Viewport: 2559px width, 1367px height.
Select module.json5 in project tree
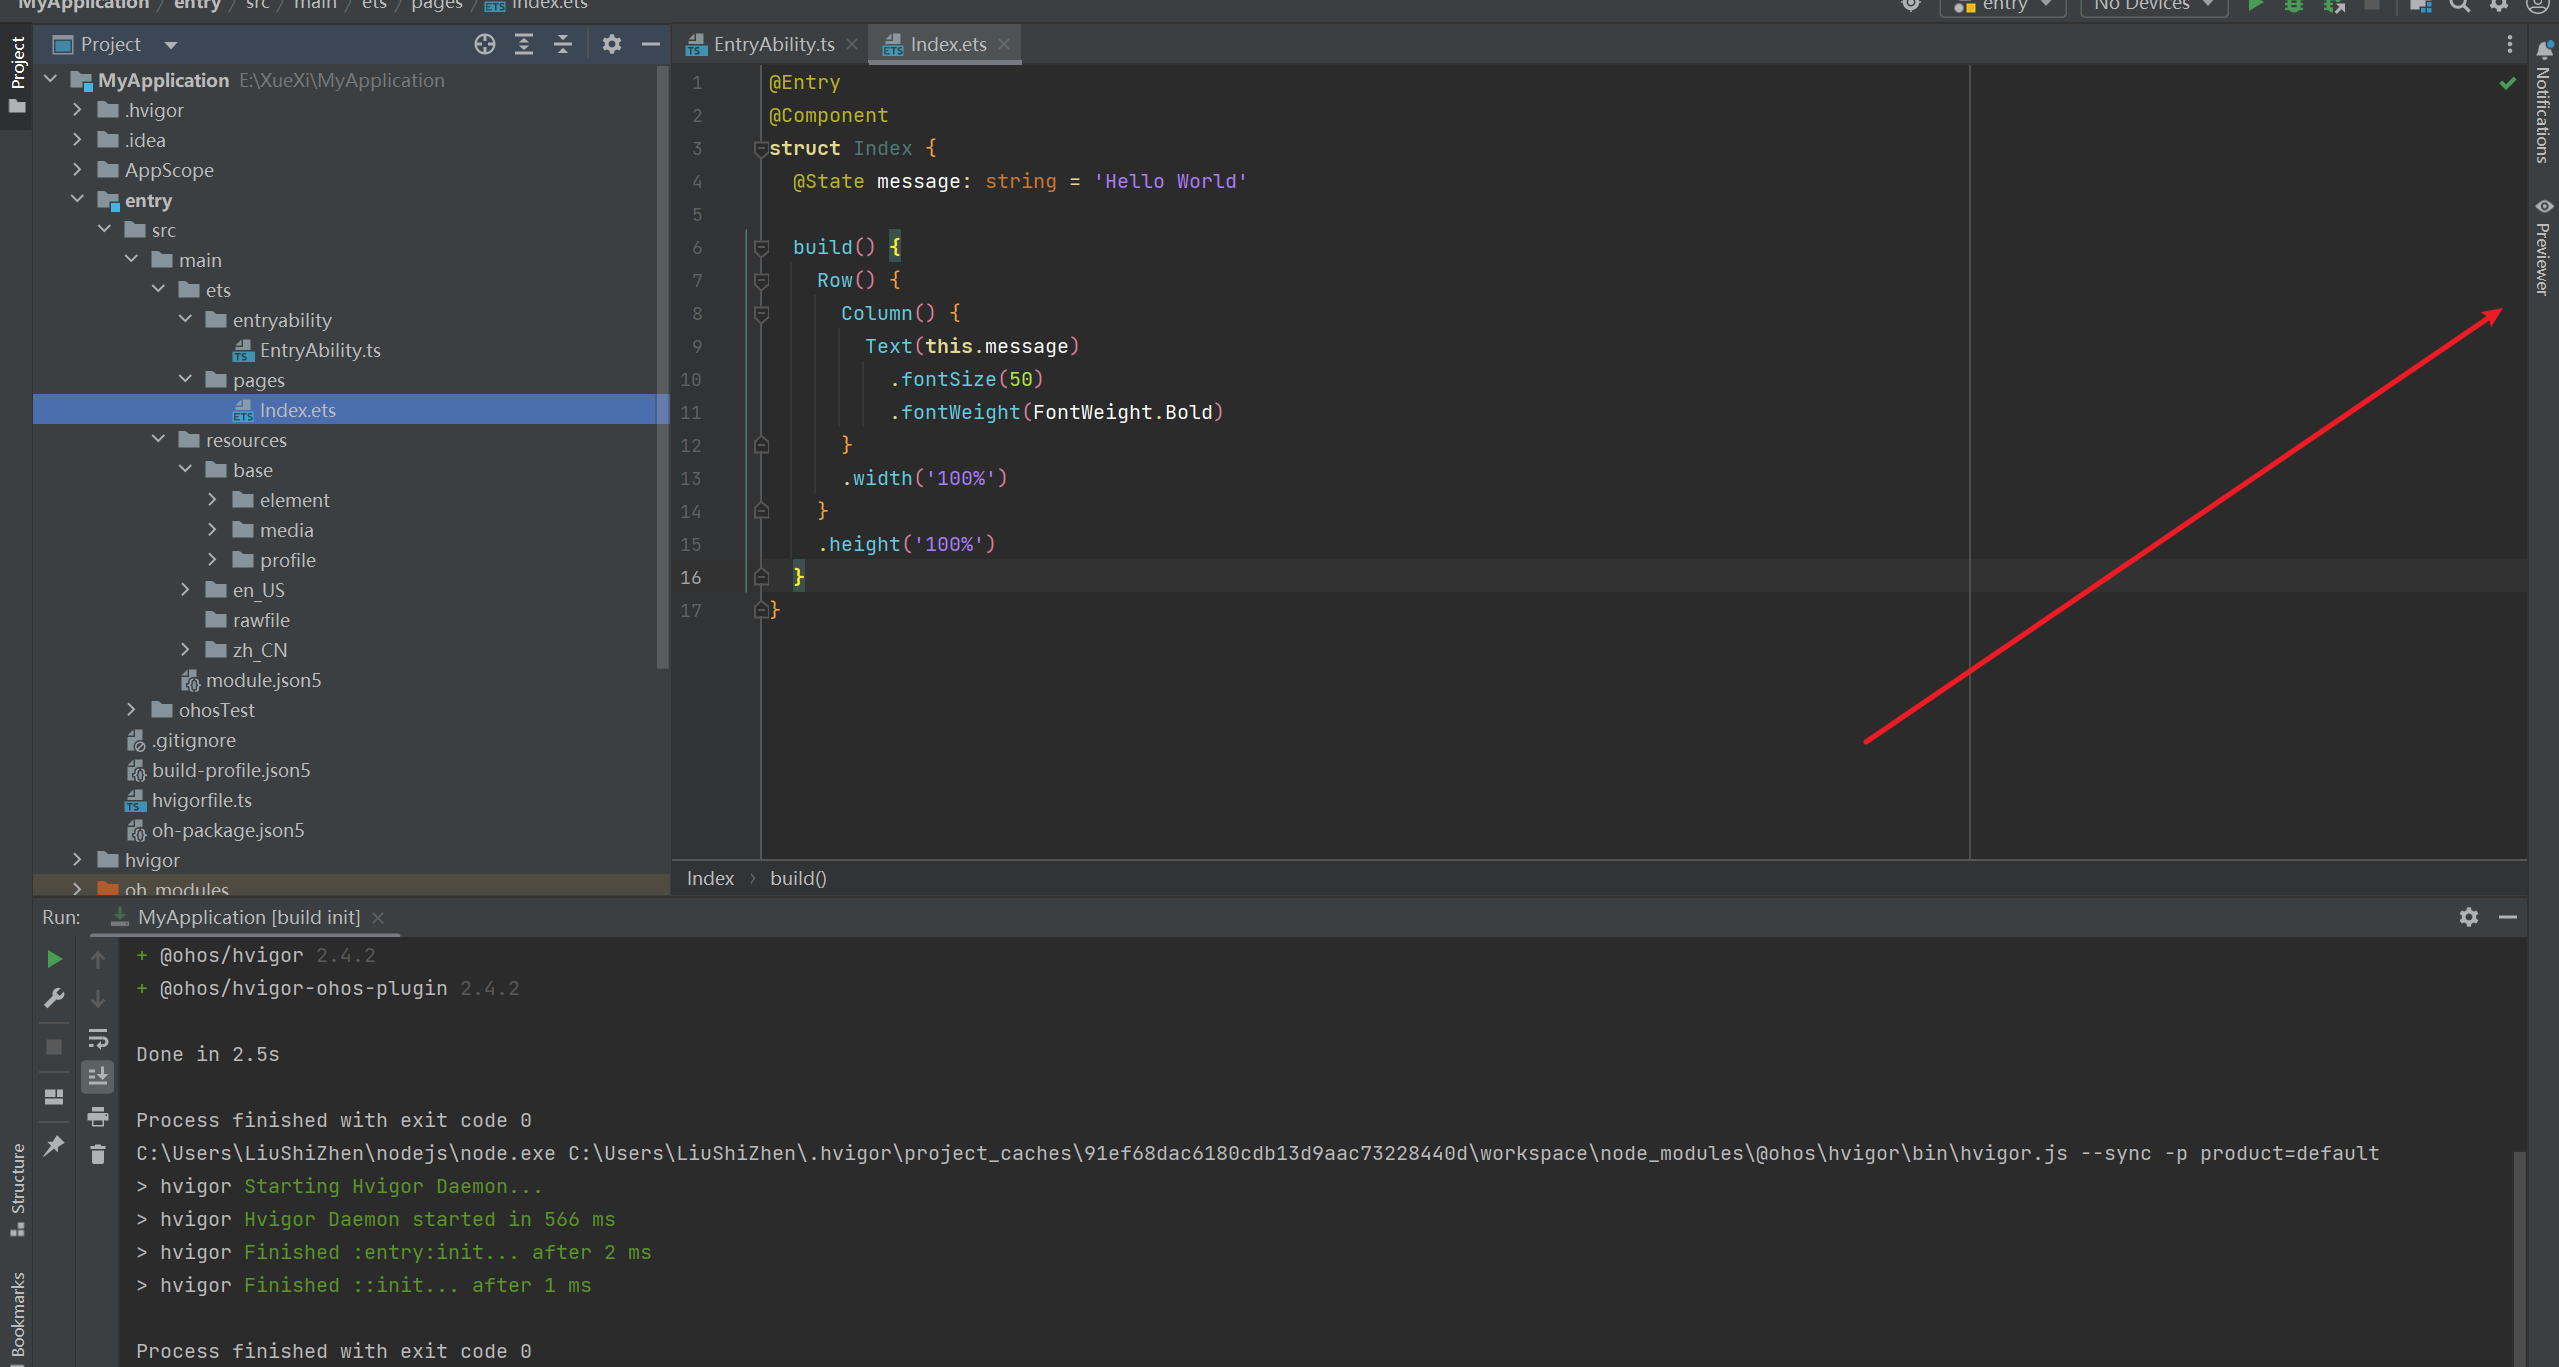263,680
